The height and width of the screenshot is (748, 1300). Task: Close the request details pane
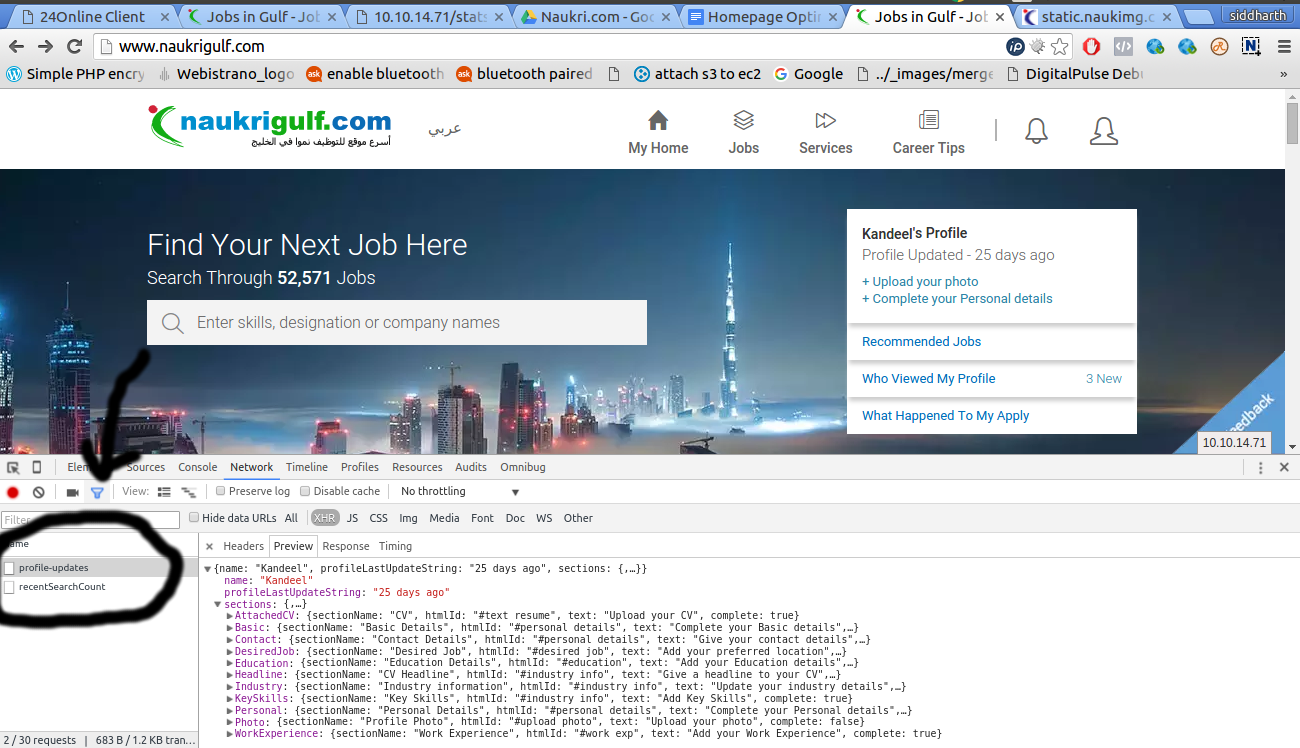pos(209,546)
